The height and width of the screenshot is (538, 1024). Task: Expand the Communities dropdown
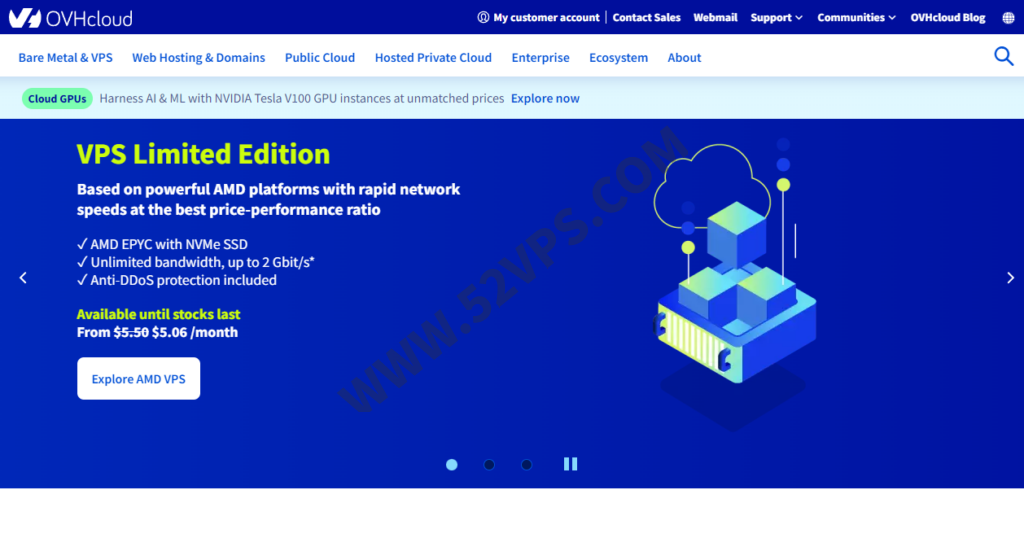click(856, 18)
